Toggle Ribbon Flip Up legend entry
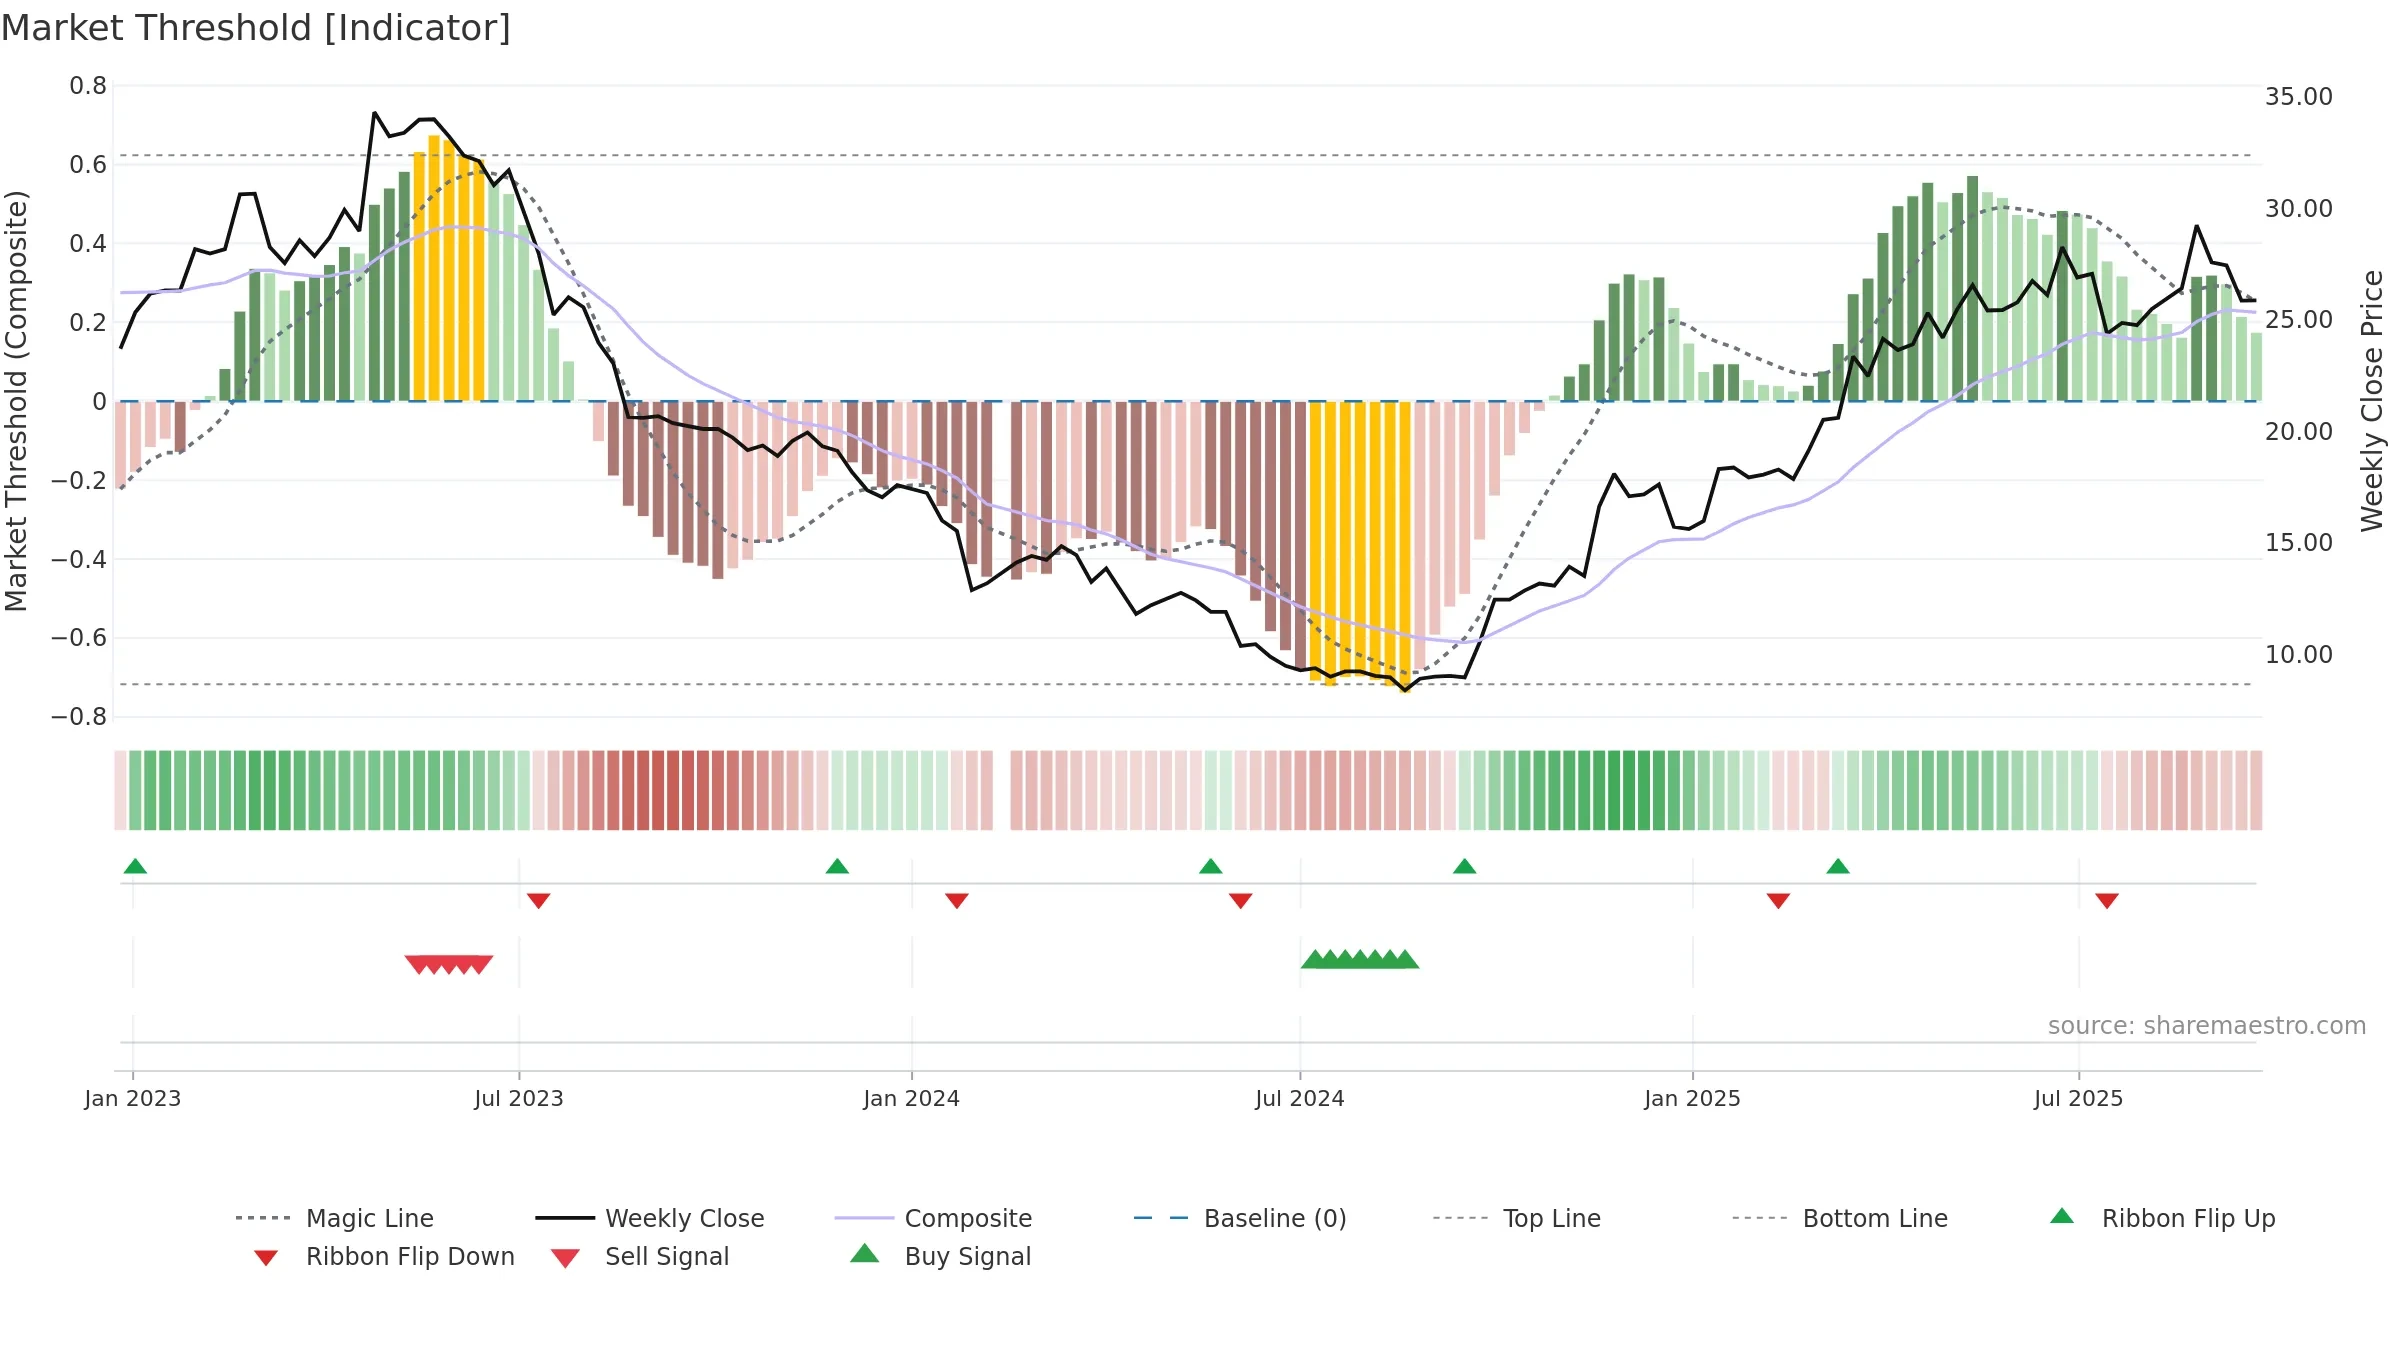The width and height of the screenshot is (2400, 1350). coord(2162,1218)
